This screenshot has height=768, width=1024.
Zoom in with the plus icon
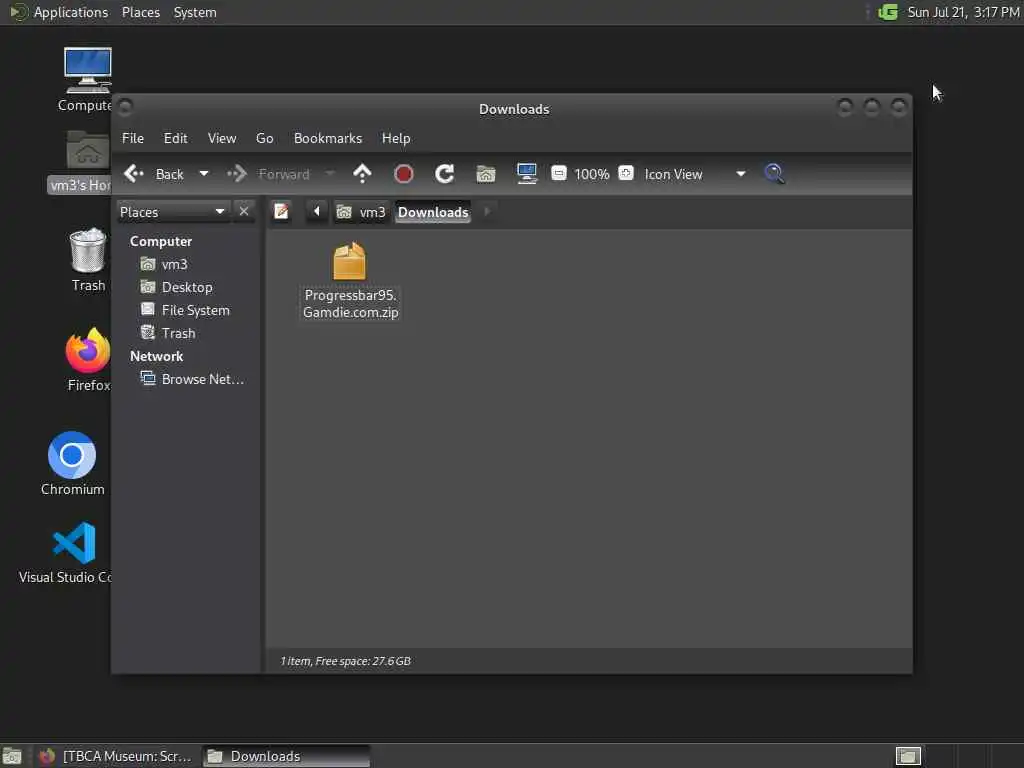[626, 173]
